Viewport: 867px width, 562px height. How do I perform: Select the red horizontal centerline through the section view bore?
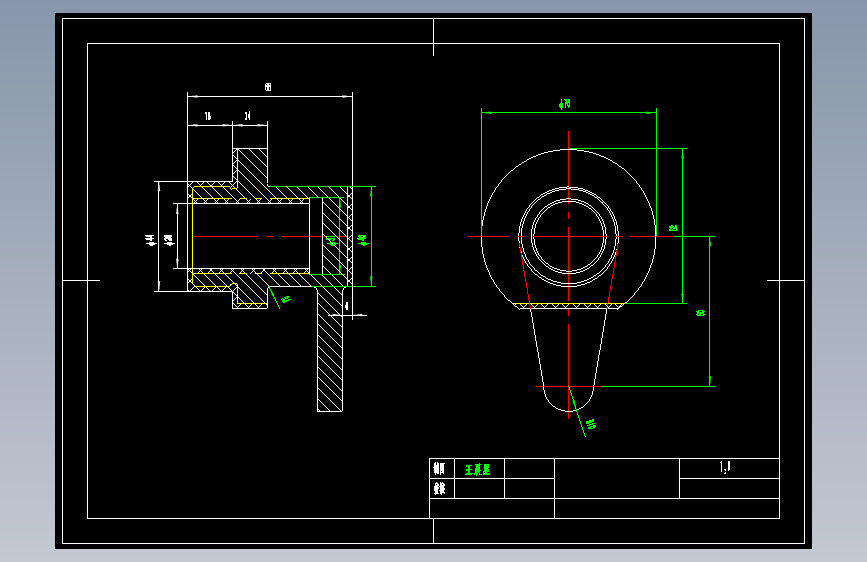pyautogui.click(x=269, y=236)
